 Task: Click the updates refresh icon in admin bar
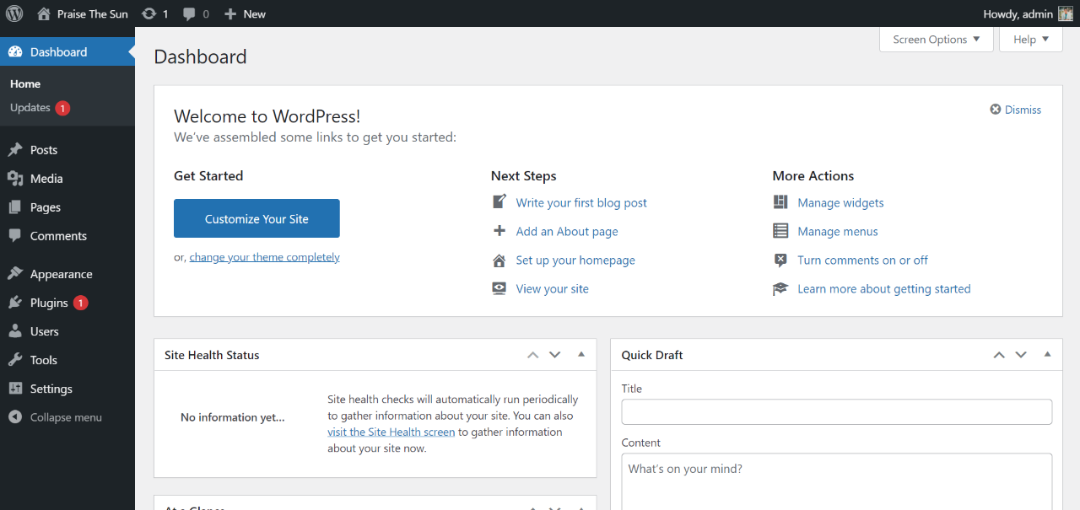click(x=149, y=14)
